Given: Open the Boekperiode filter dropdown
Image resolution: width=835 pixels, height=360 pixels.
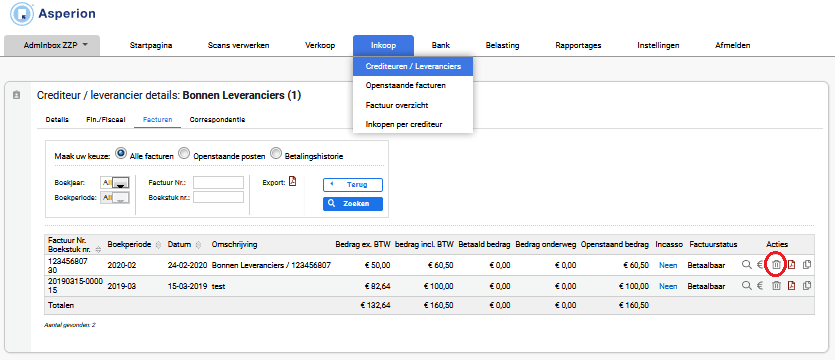Looking at the screenshot, I should pos(114,198).
